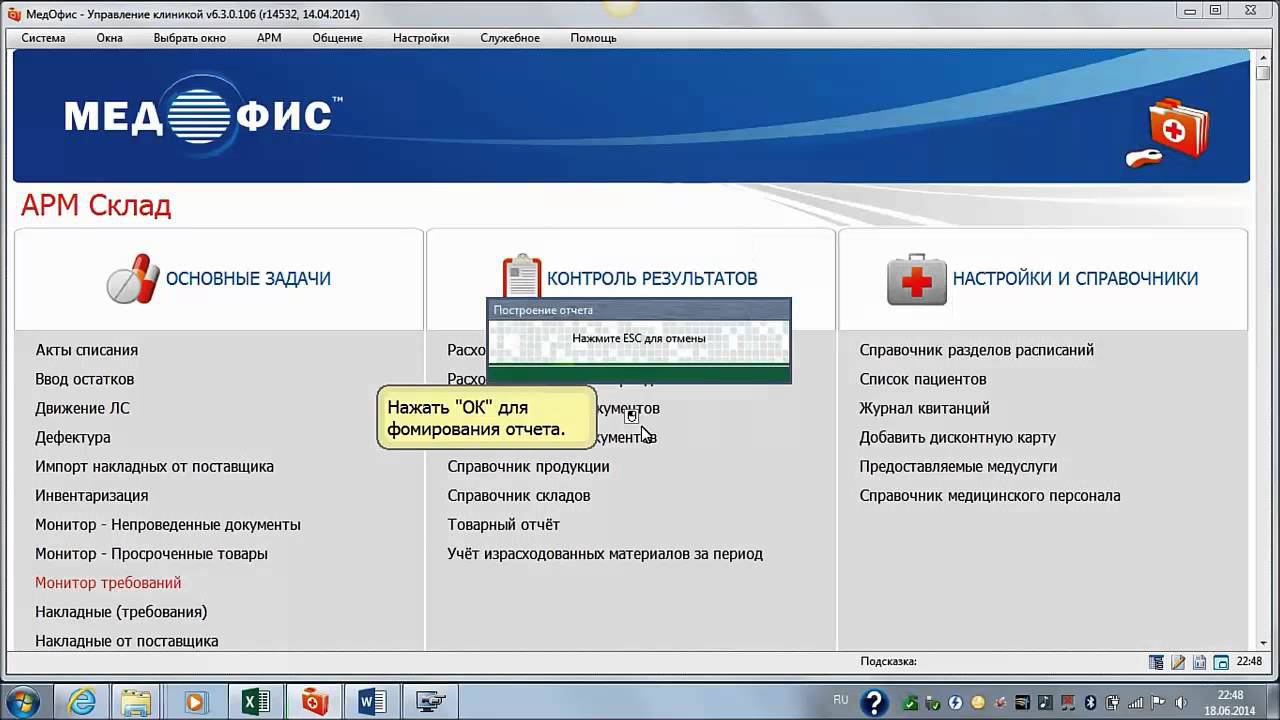Open Предоставляемые медуслуги

coord(958,466)
